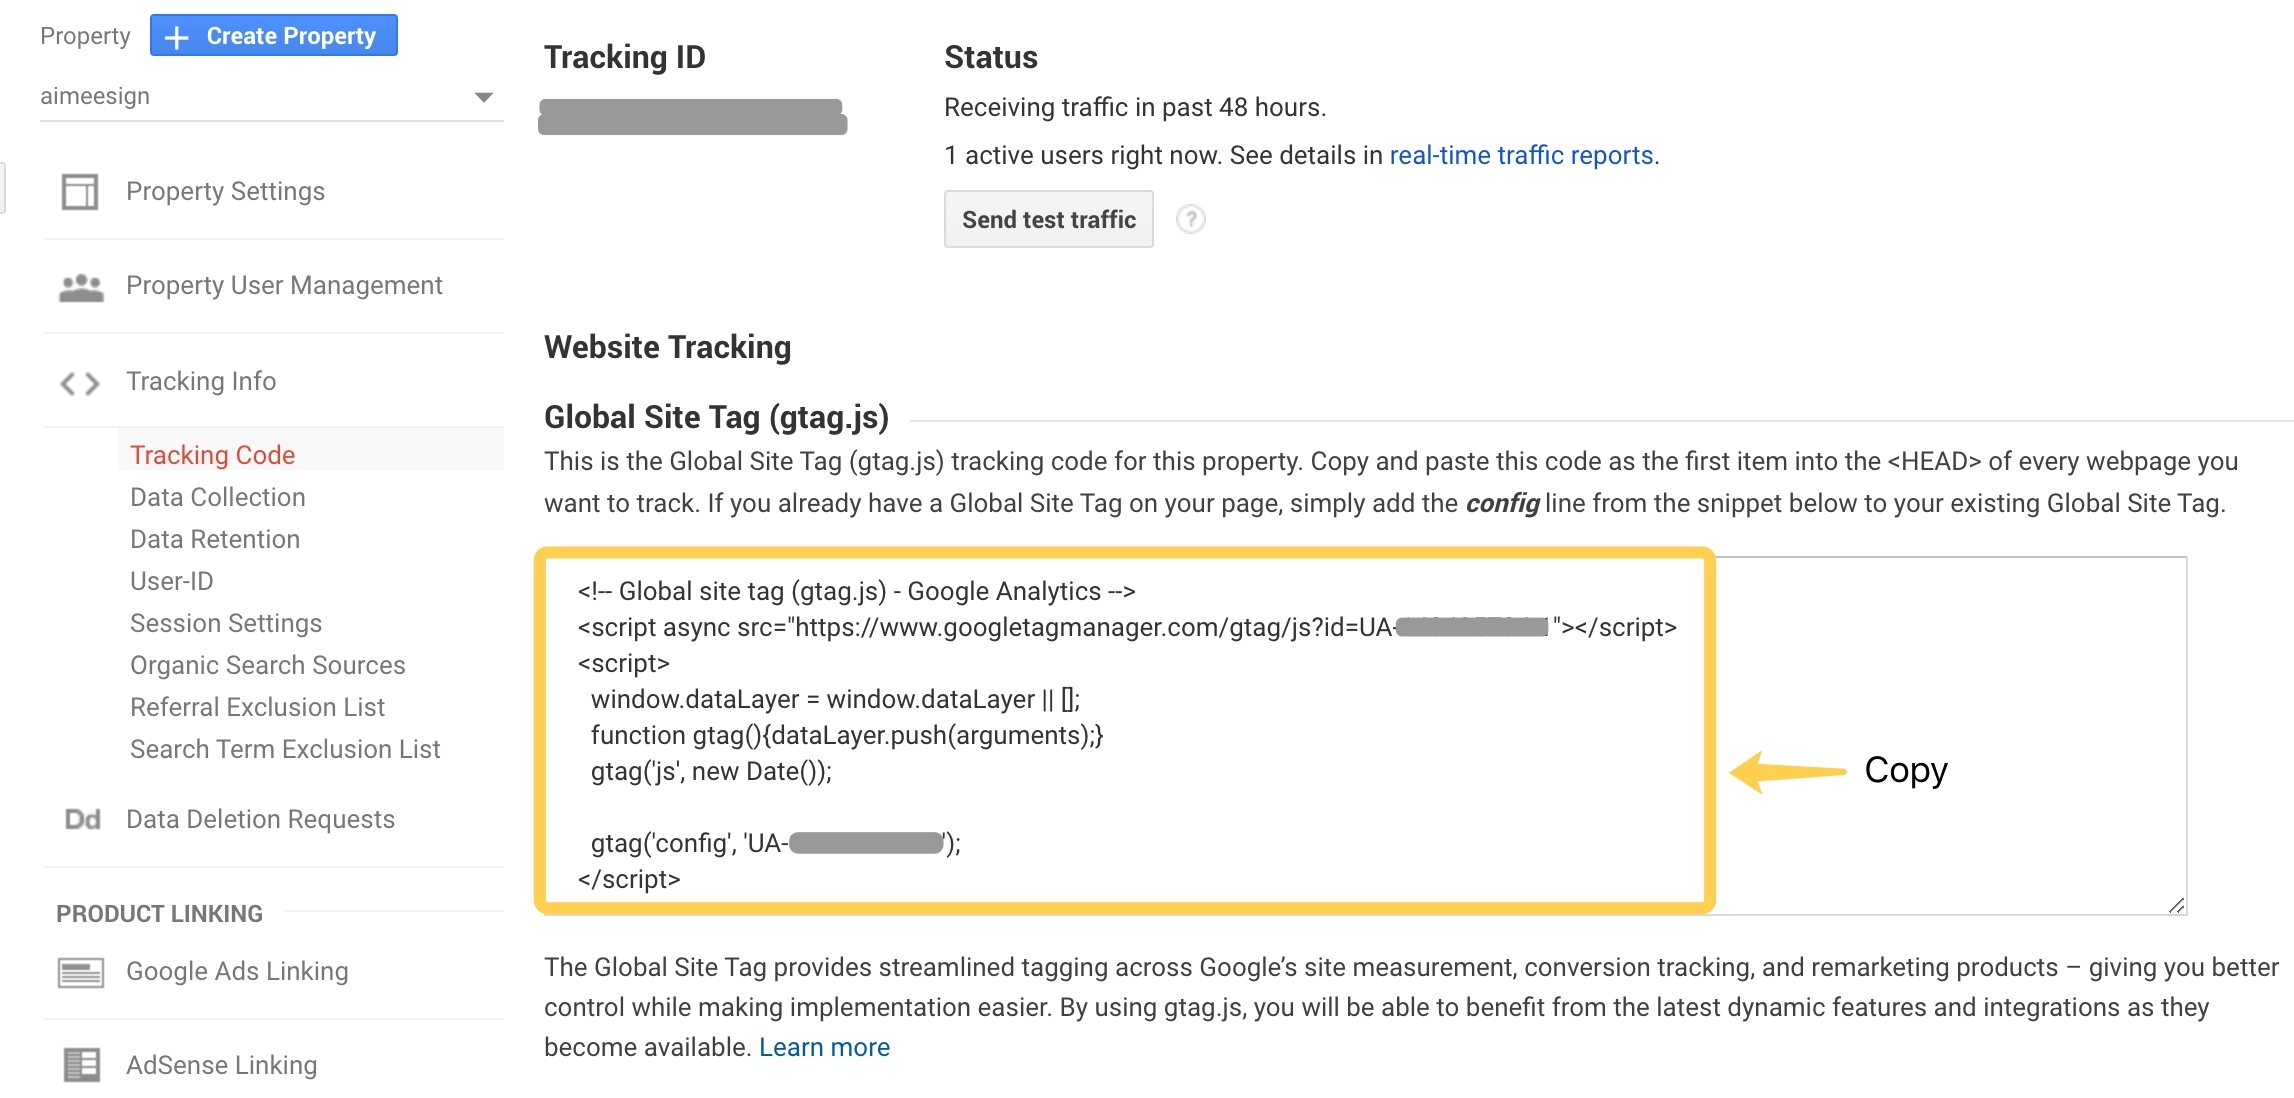Click the Send test traffic button

(x=1048, y=219)
